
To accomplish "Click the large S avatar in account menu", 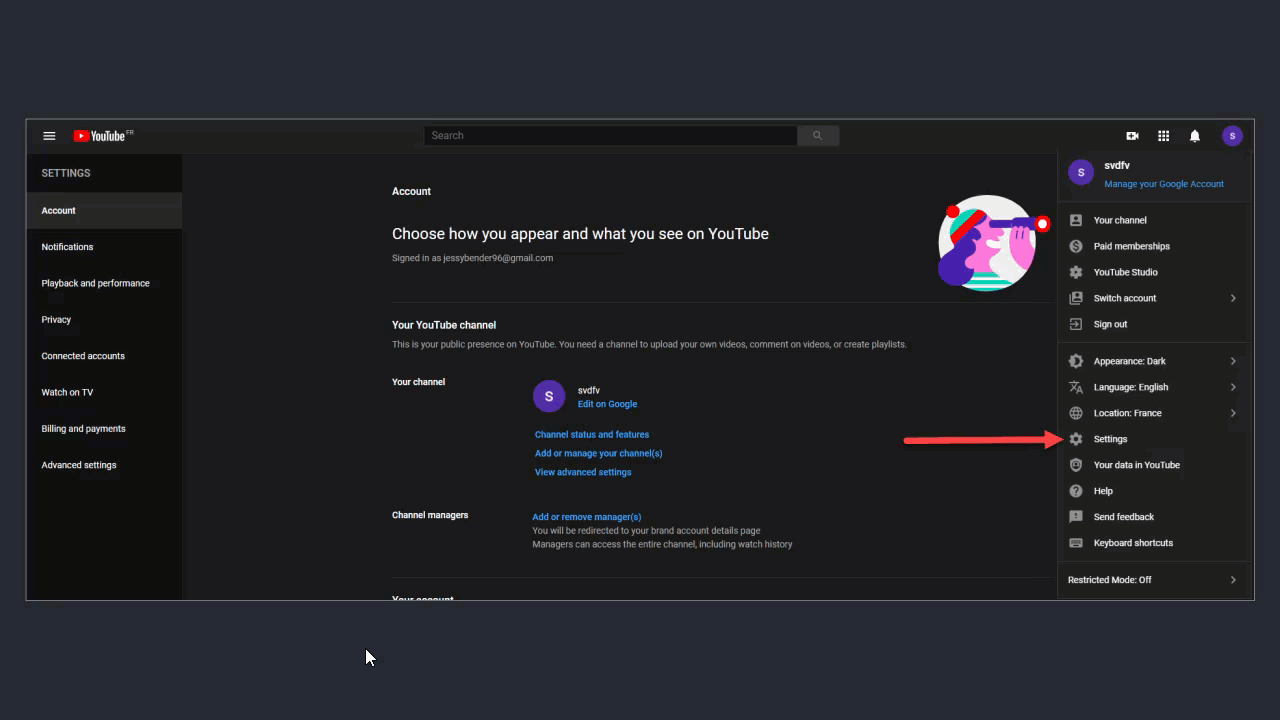I will 1081,172.
